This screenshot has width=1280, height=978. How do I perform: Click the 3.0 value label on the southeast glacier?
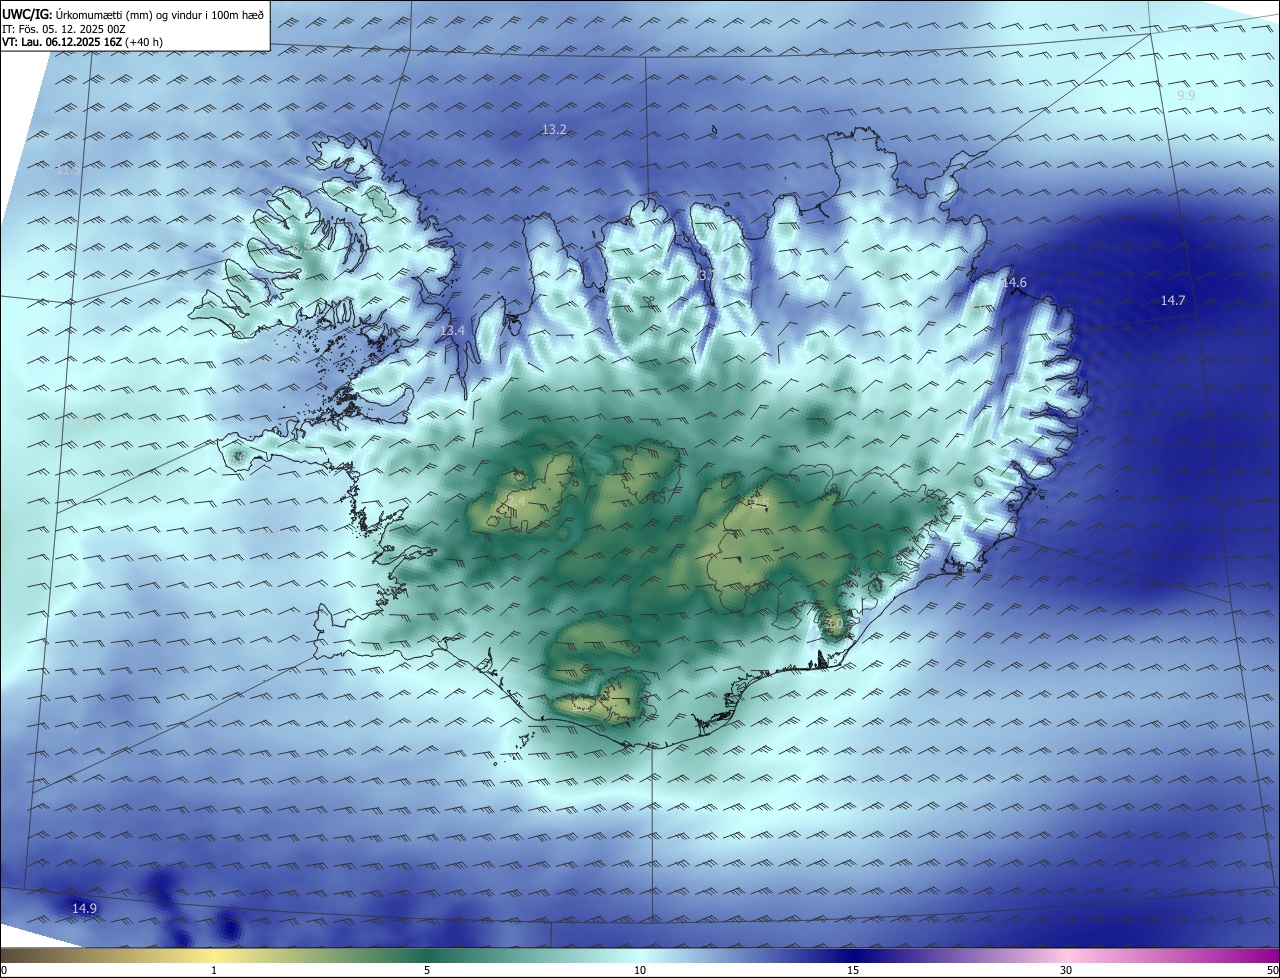coord(835,623)
